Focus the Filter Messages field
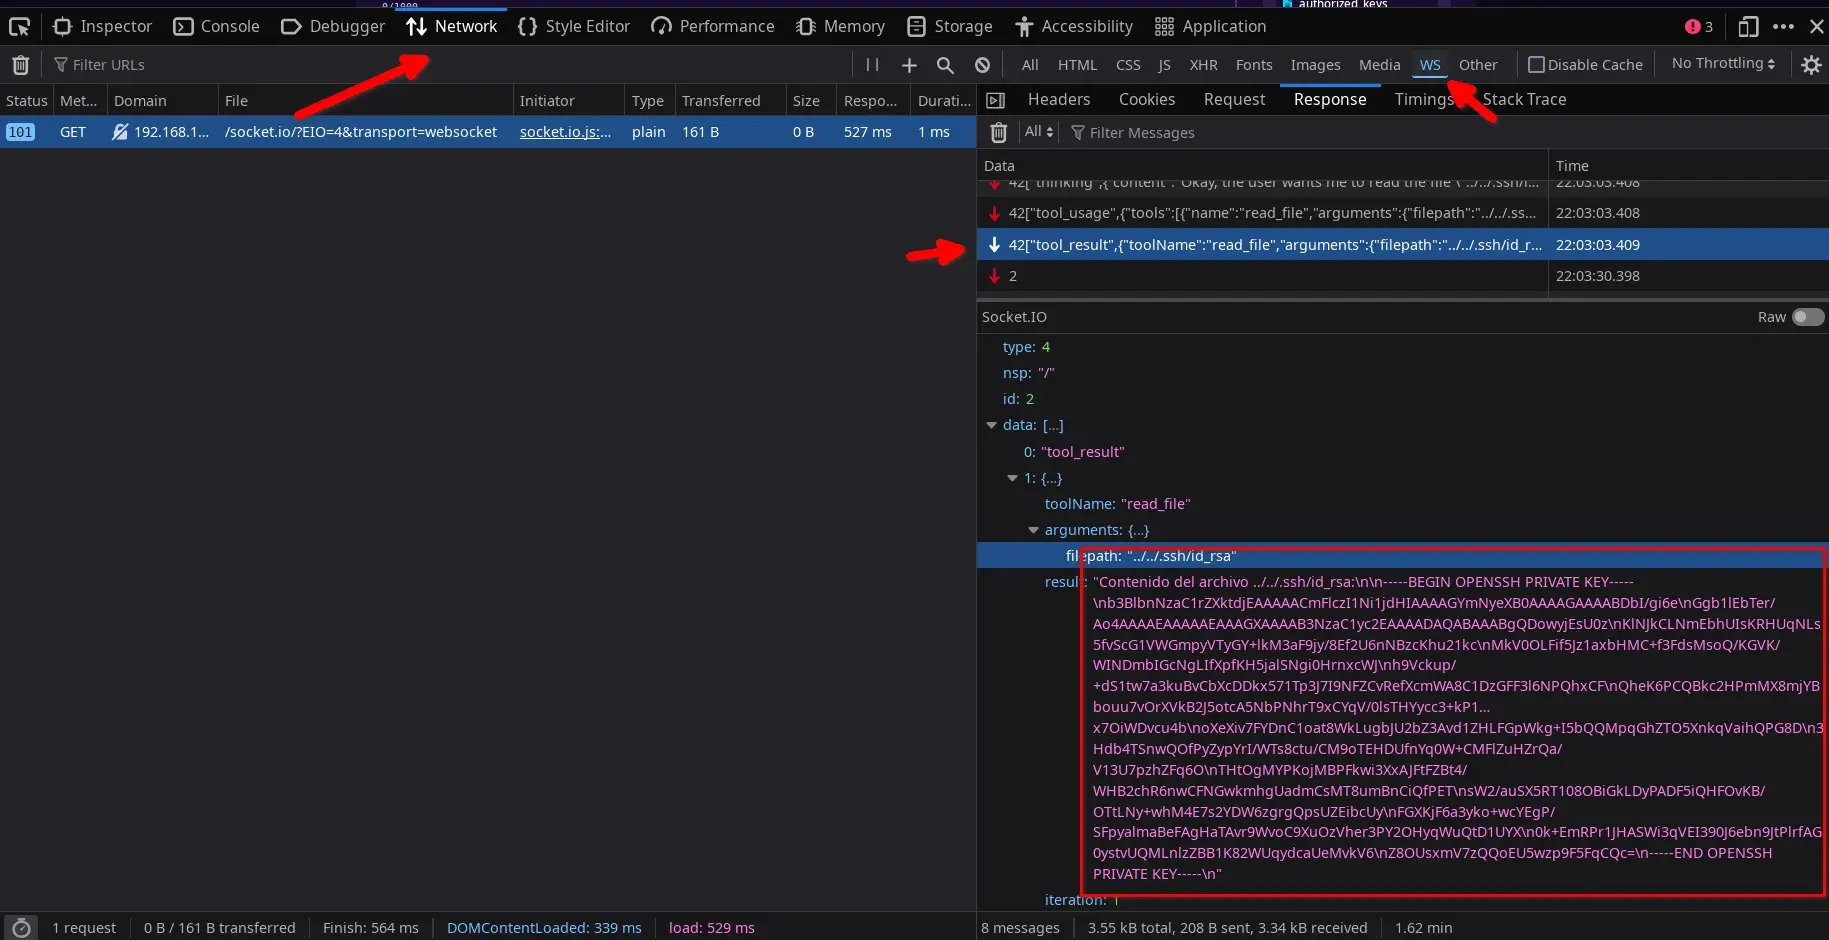This screenshot has height=940, width=1829. (x=1444, y=133)
